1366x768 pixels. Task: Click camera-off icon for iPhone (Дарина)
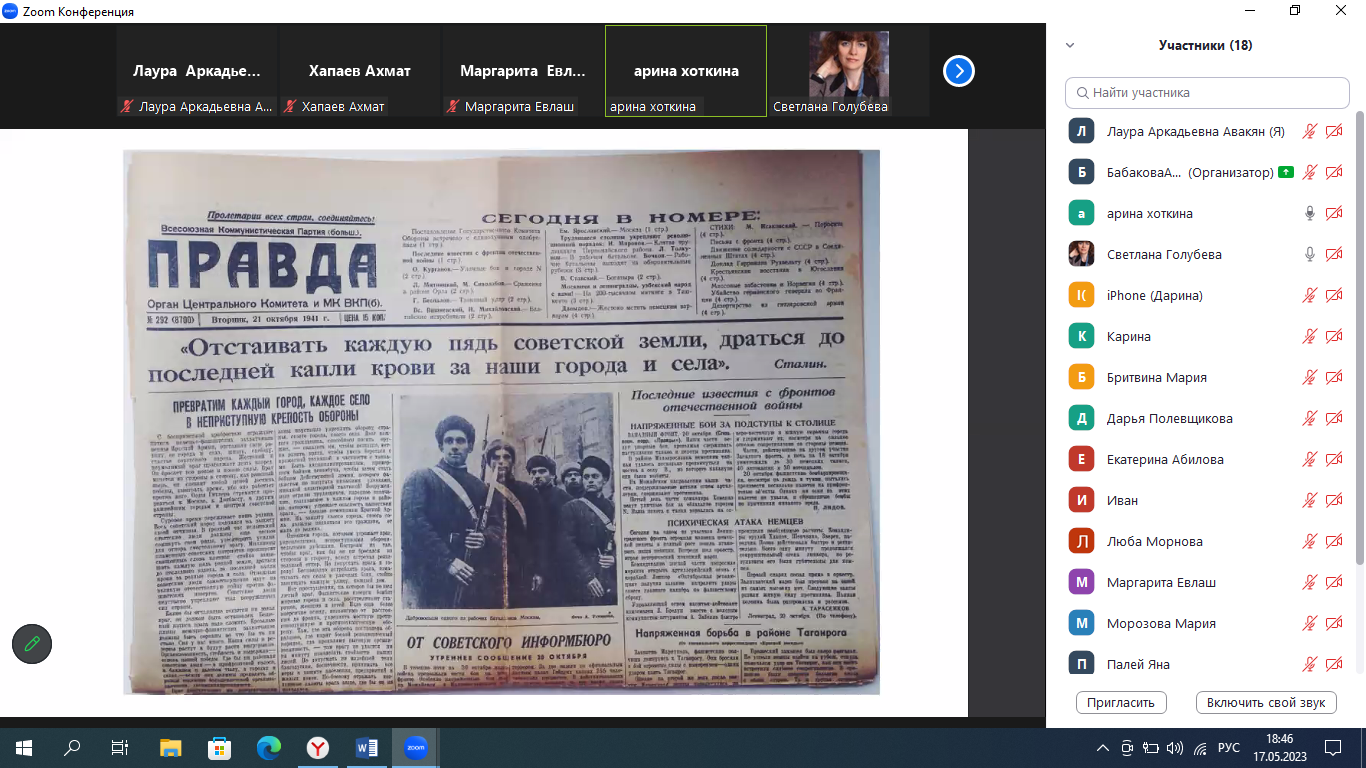point(1334,295)
